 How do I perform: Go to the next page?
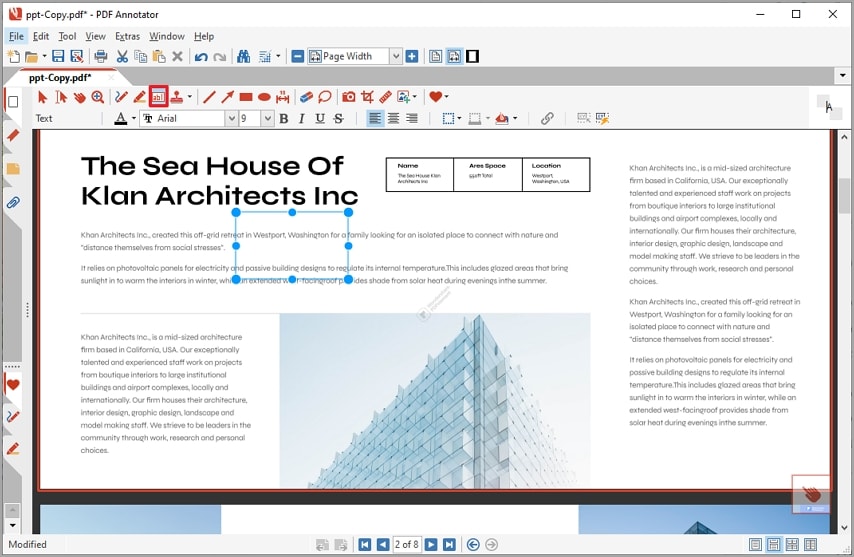431,544
